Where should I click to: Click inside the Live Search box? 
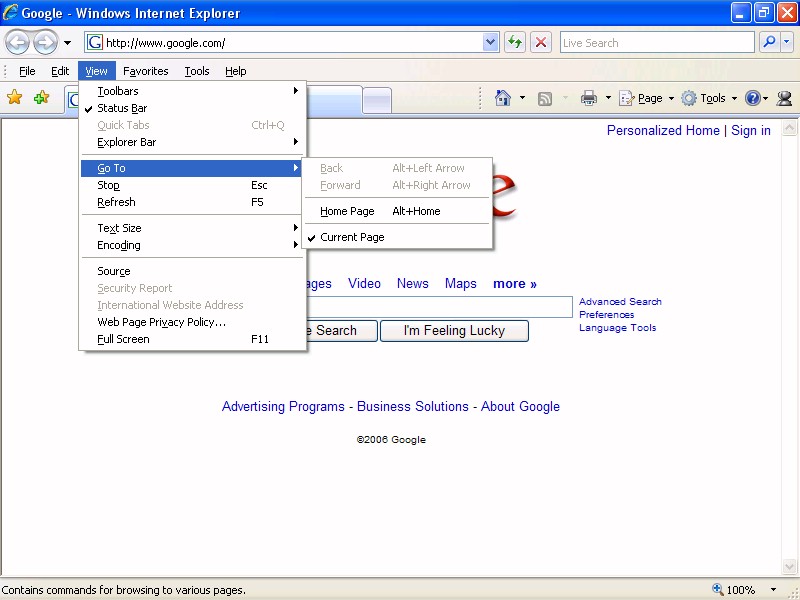pos(655,42)
